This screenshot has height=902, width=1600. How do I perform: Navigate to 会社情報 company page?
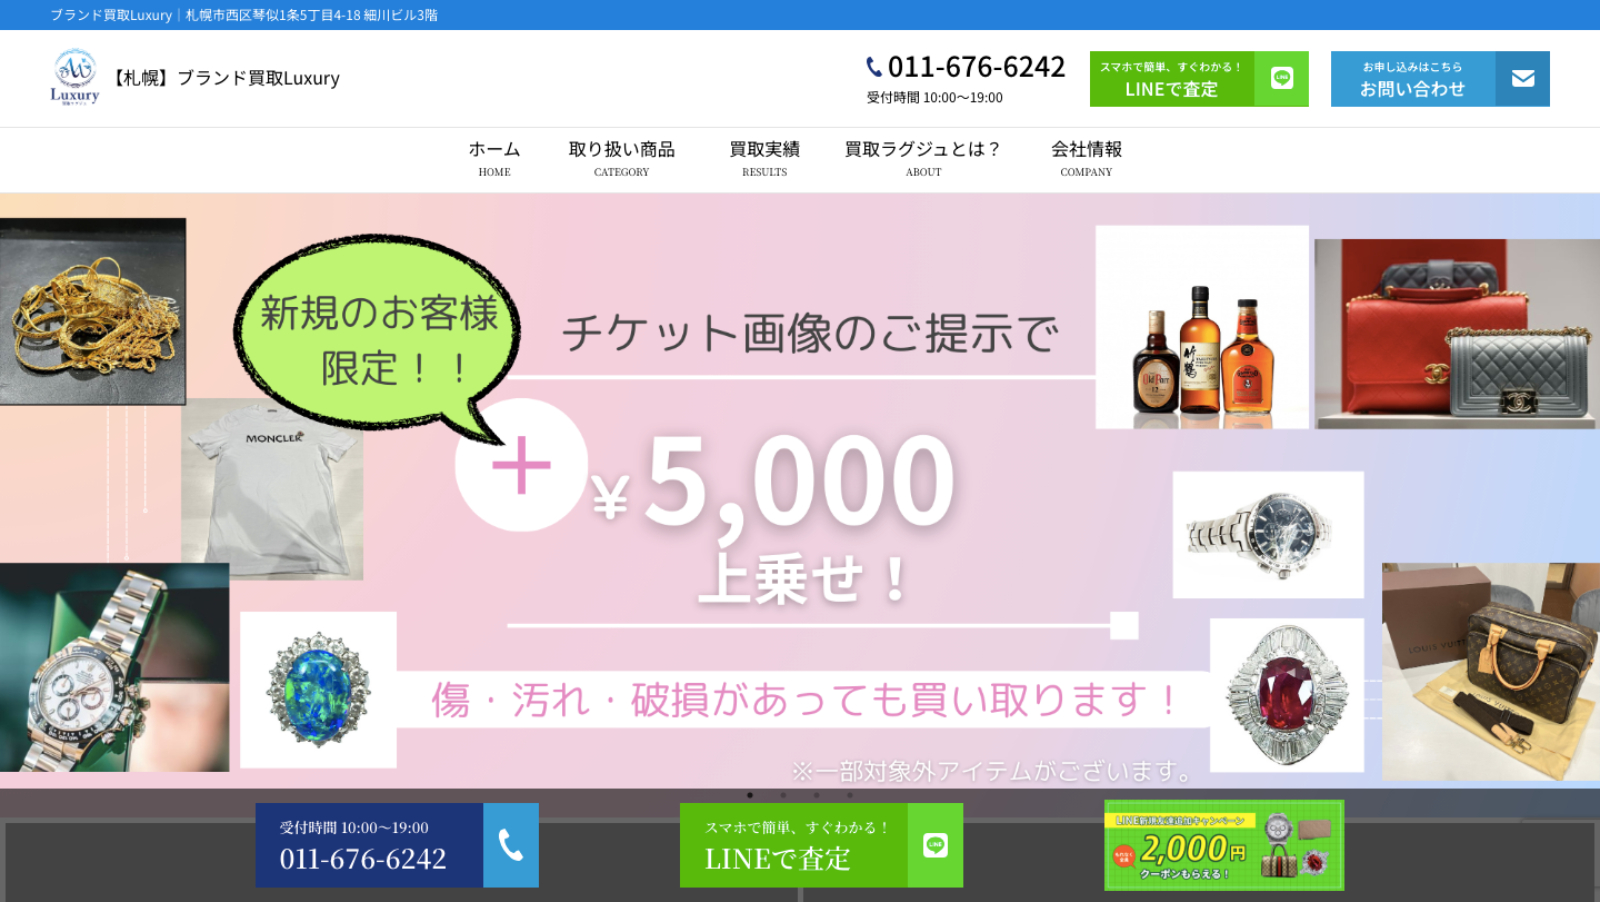click(x=1086, y=158)
